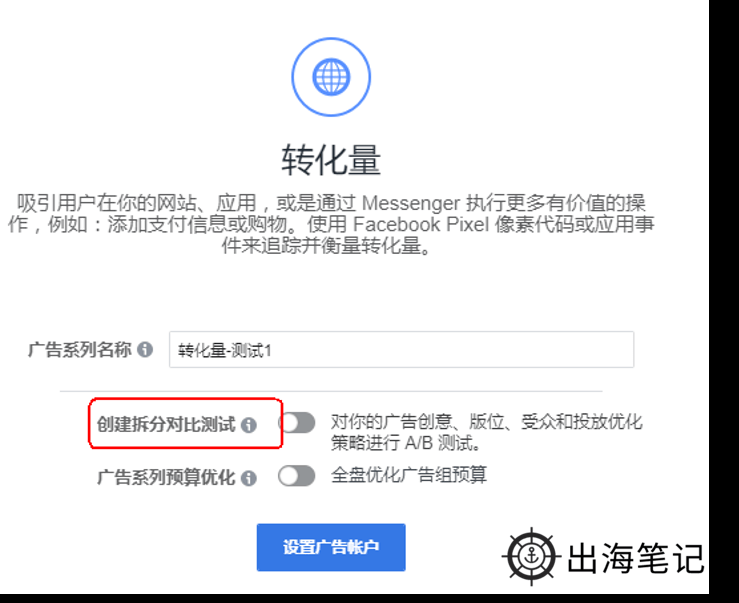
Task: Click the 全盘优化广告组预算 description
Action: [409, 475]
